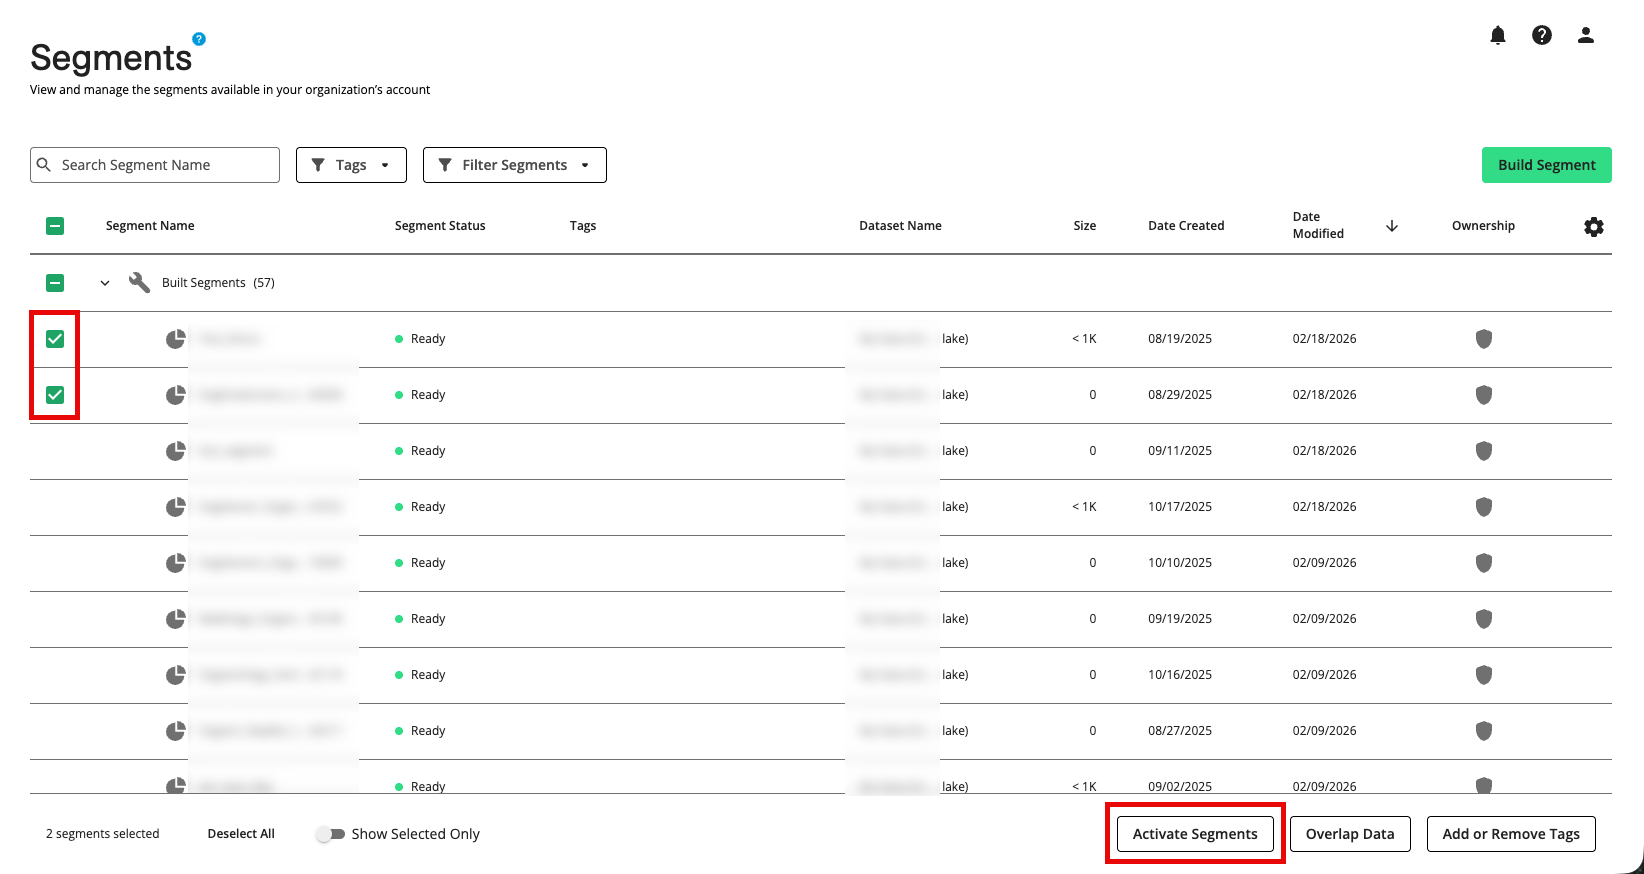Viewport: 1644px width, 874px height.
Task: Uncheck the first selected segment checkbox
Action: [x=55, y=339]
